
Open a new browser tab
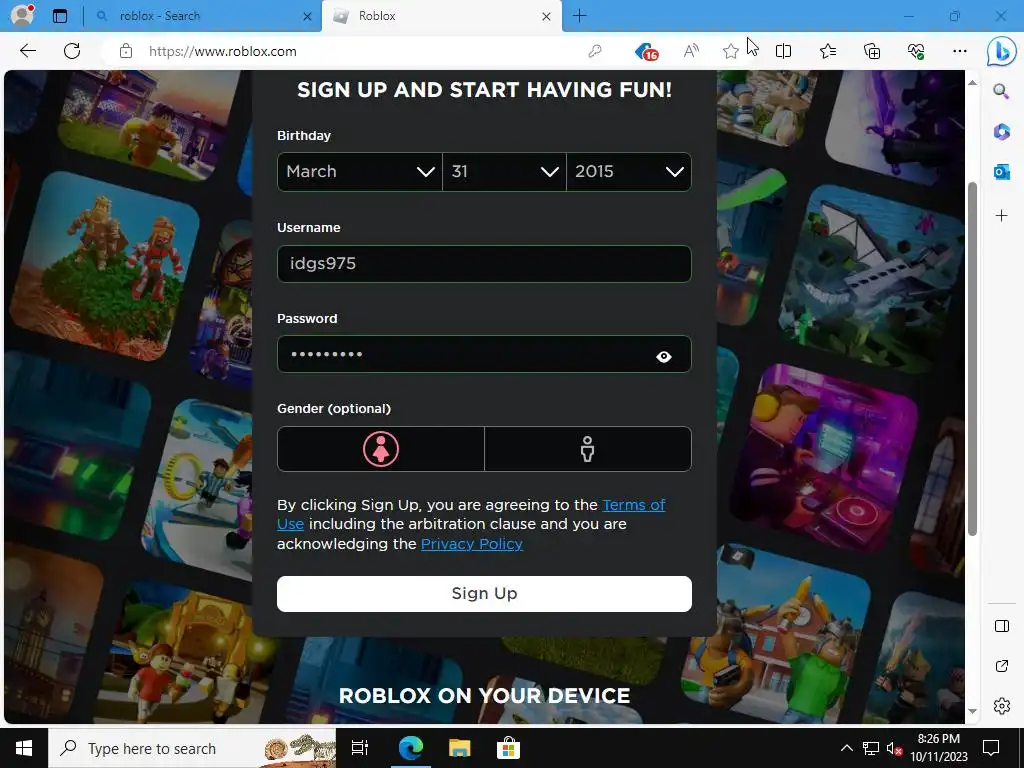(x=579, y=16)
